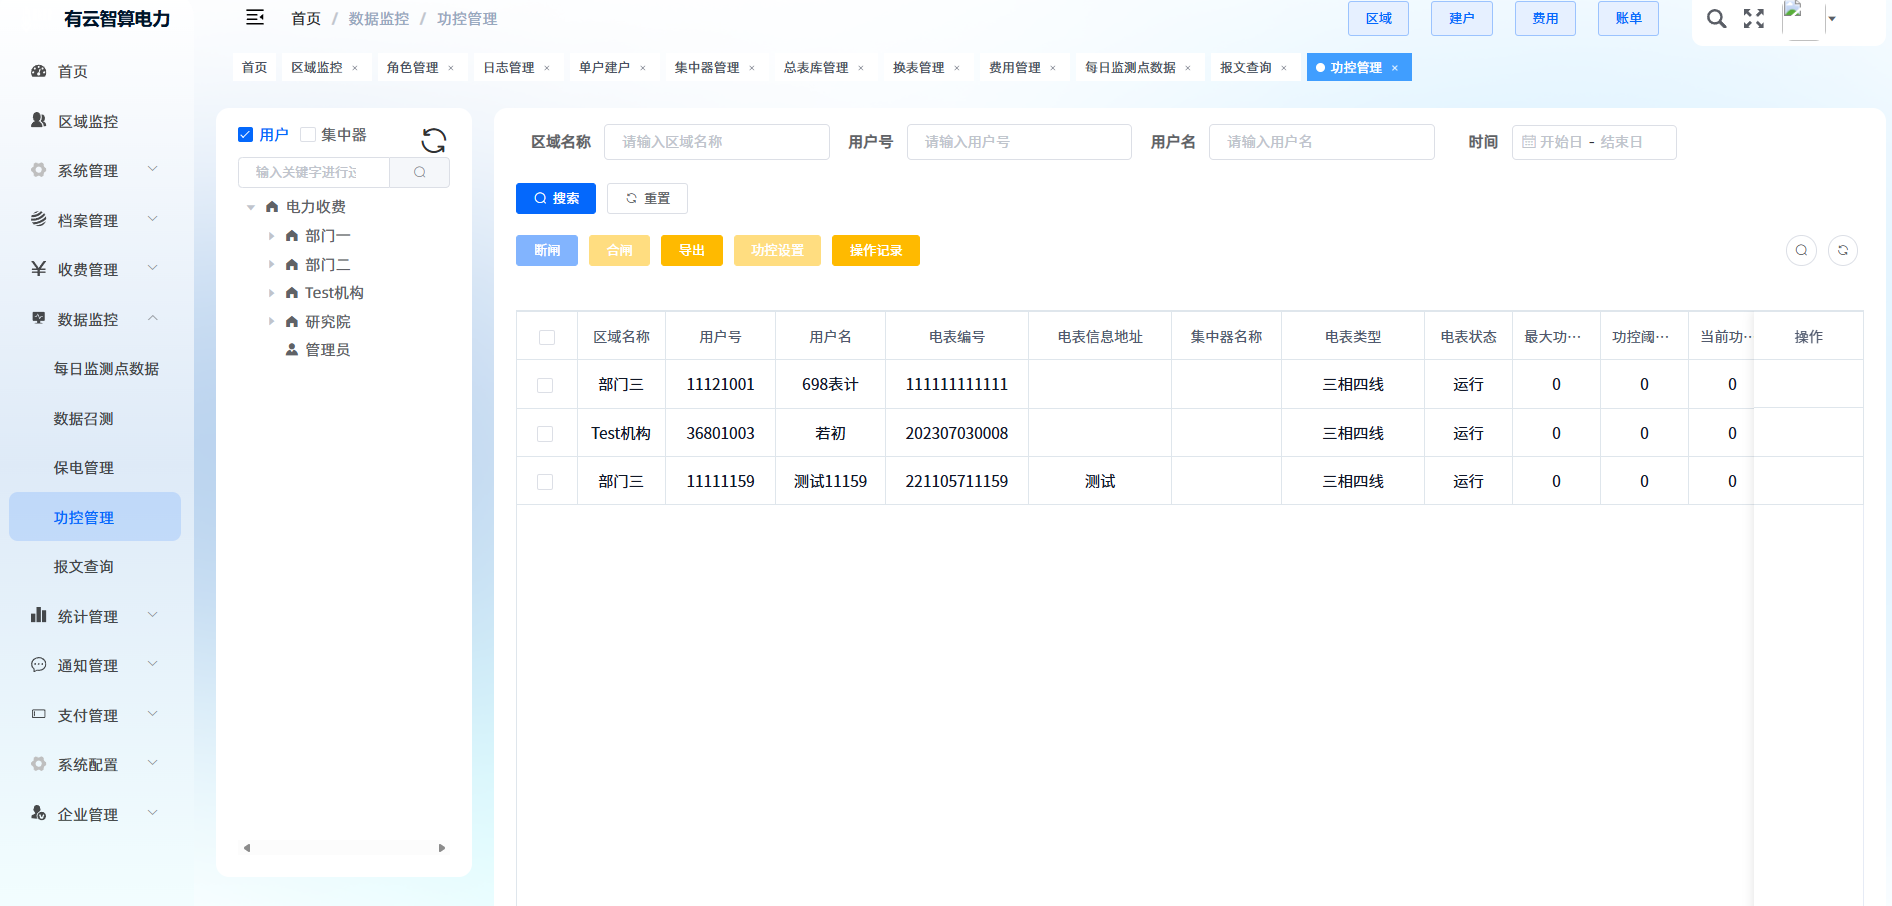Expand the 部门一 tree node
1892x906 pixels.
[x=271, y=236]
